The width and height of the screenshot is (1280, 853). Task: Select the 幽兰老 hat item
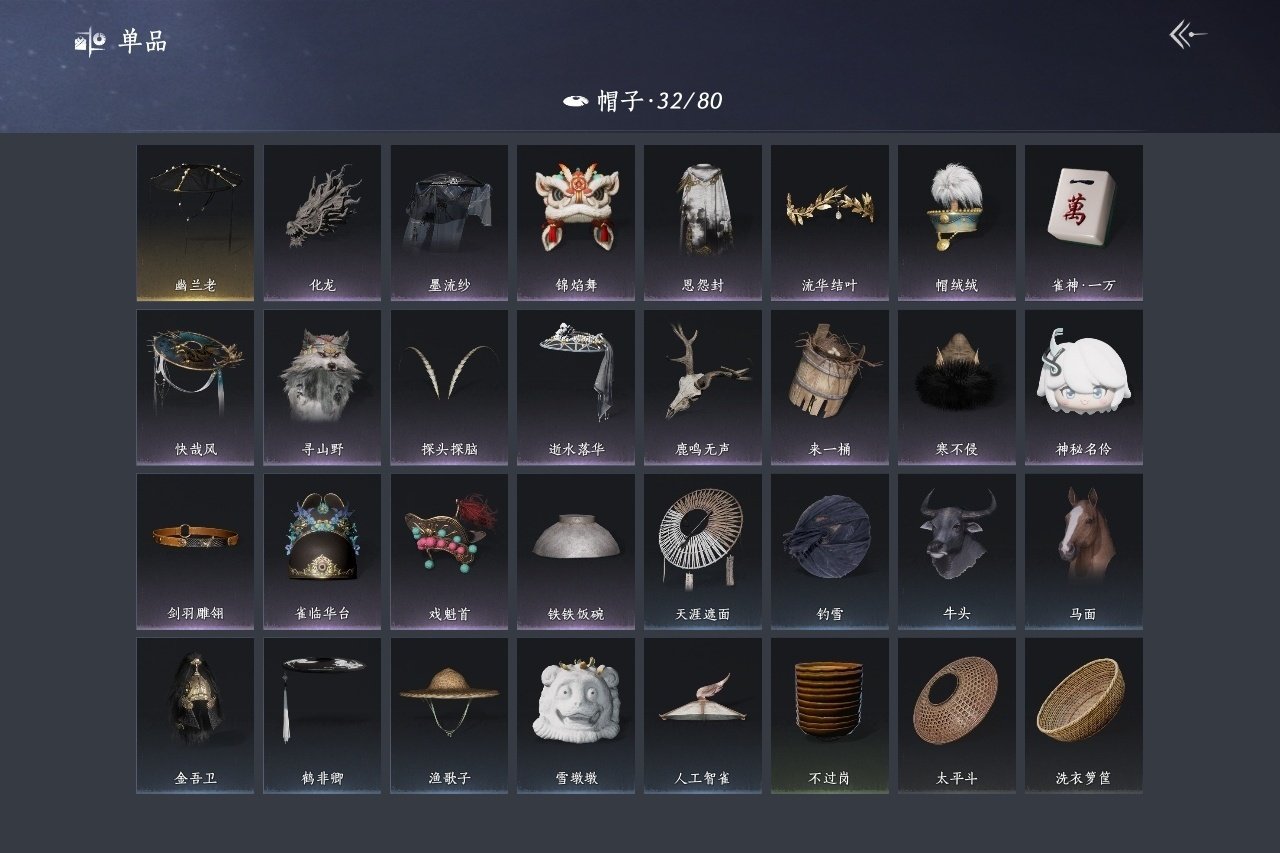[x=195, y=222]
